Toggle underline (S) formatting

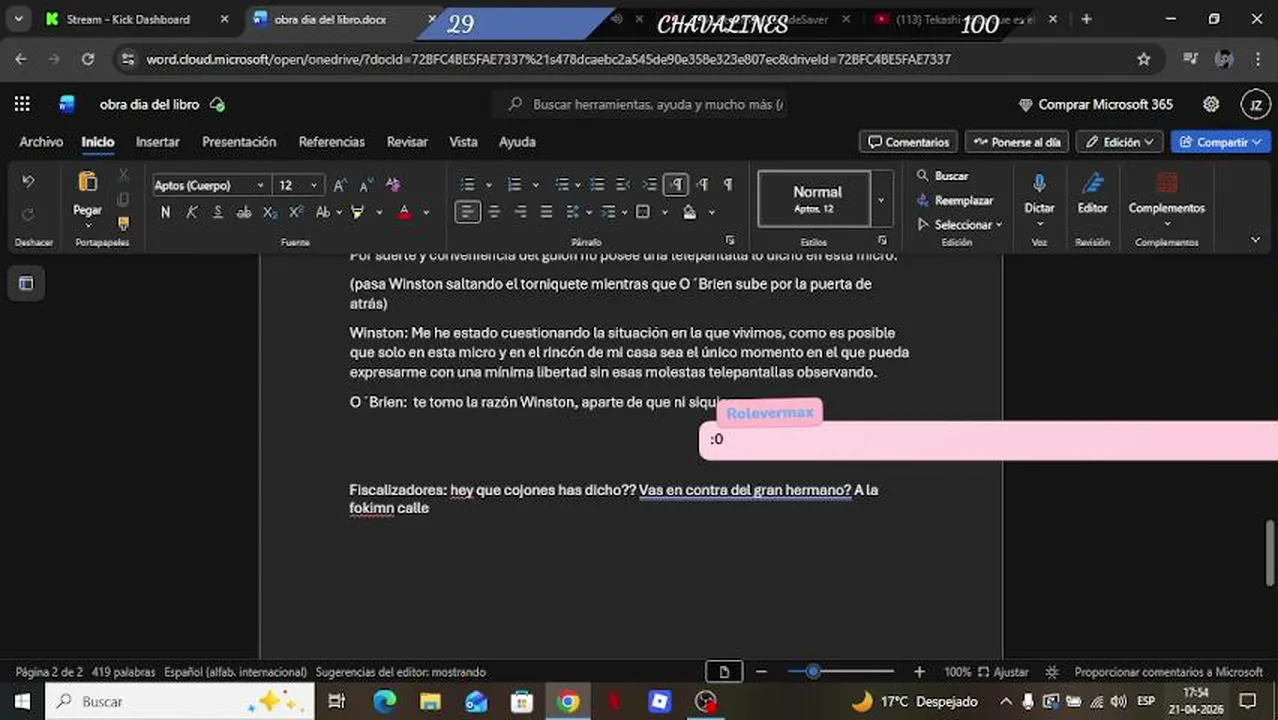pyautogui.click(x=217, y=212)
